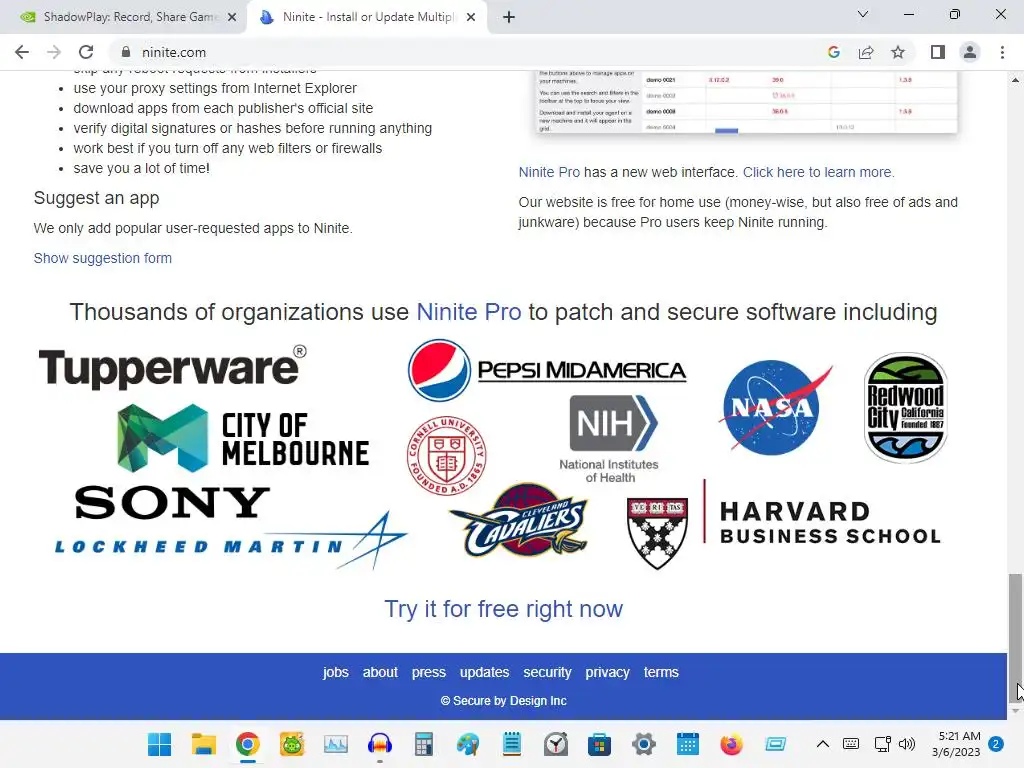Click the City of Melbourne logo
This screenshot has height=768, width=1024.
243,438
